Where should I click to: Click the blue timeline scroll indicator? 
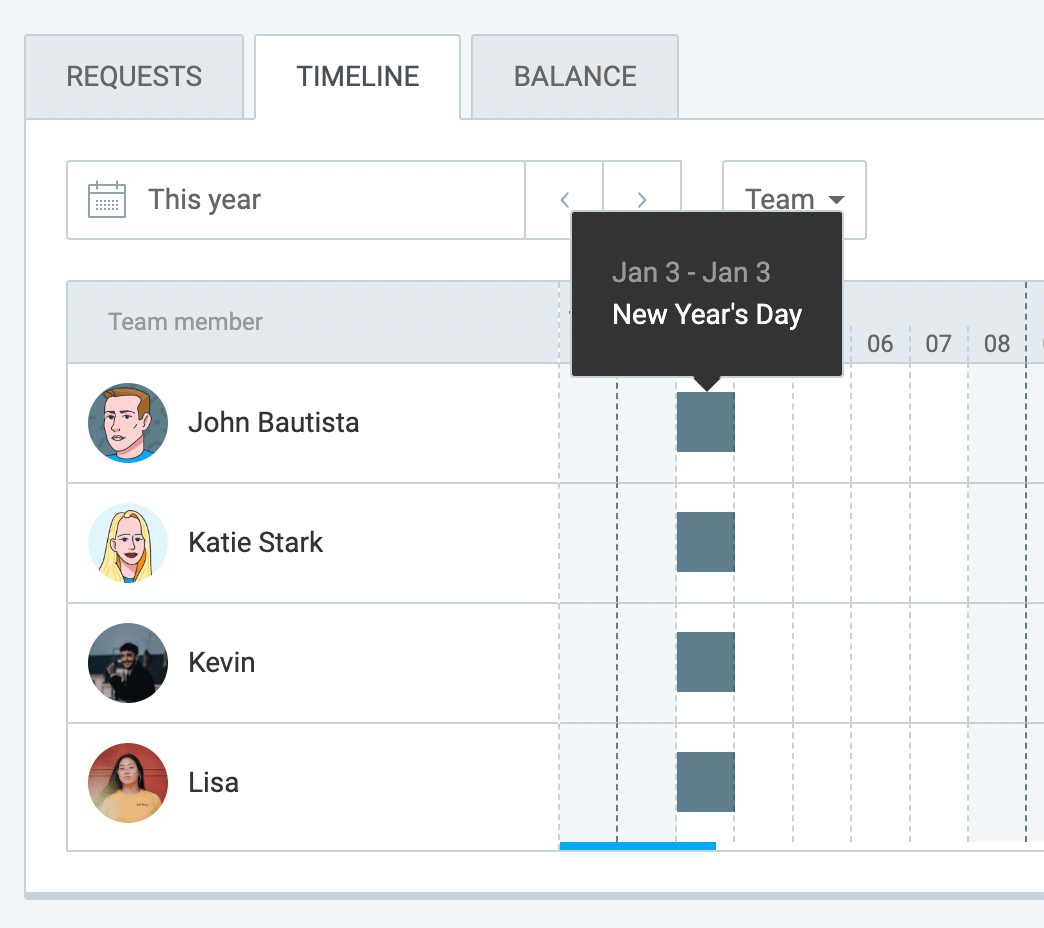[638, 847]
